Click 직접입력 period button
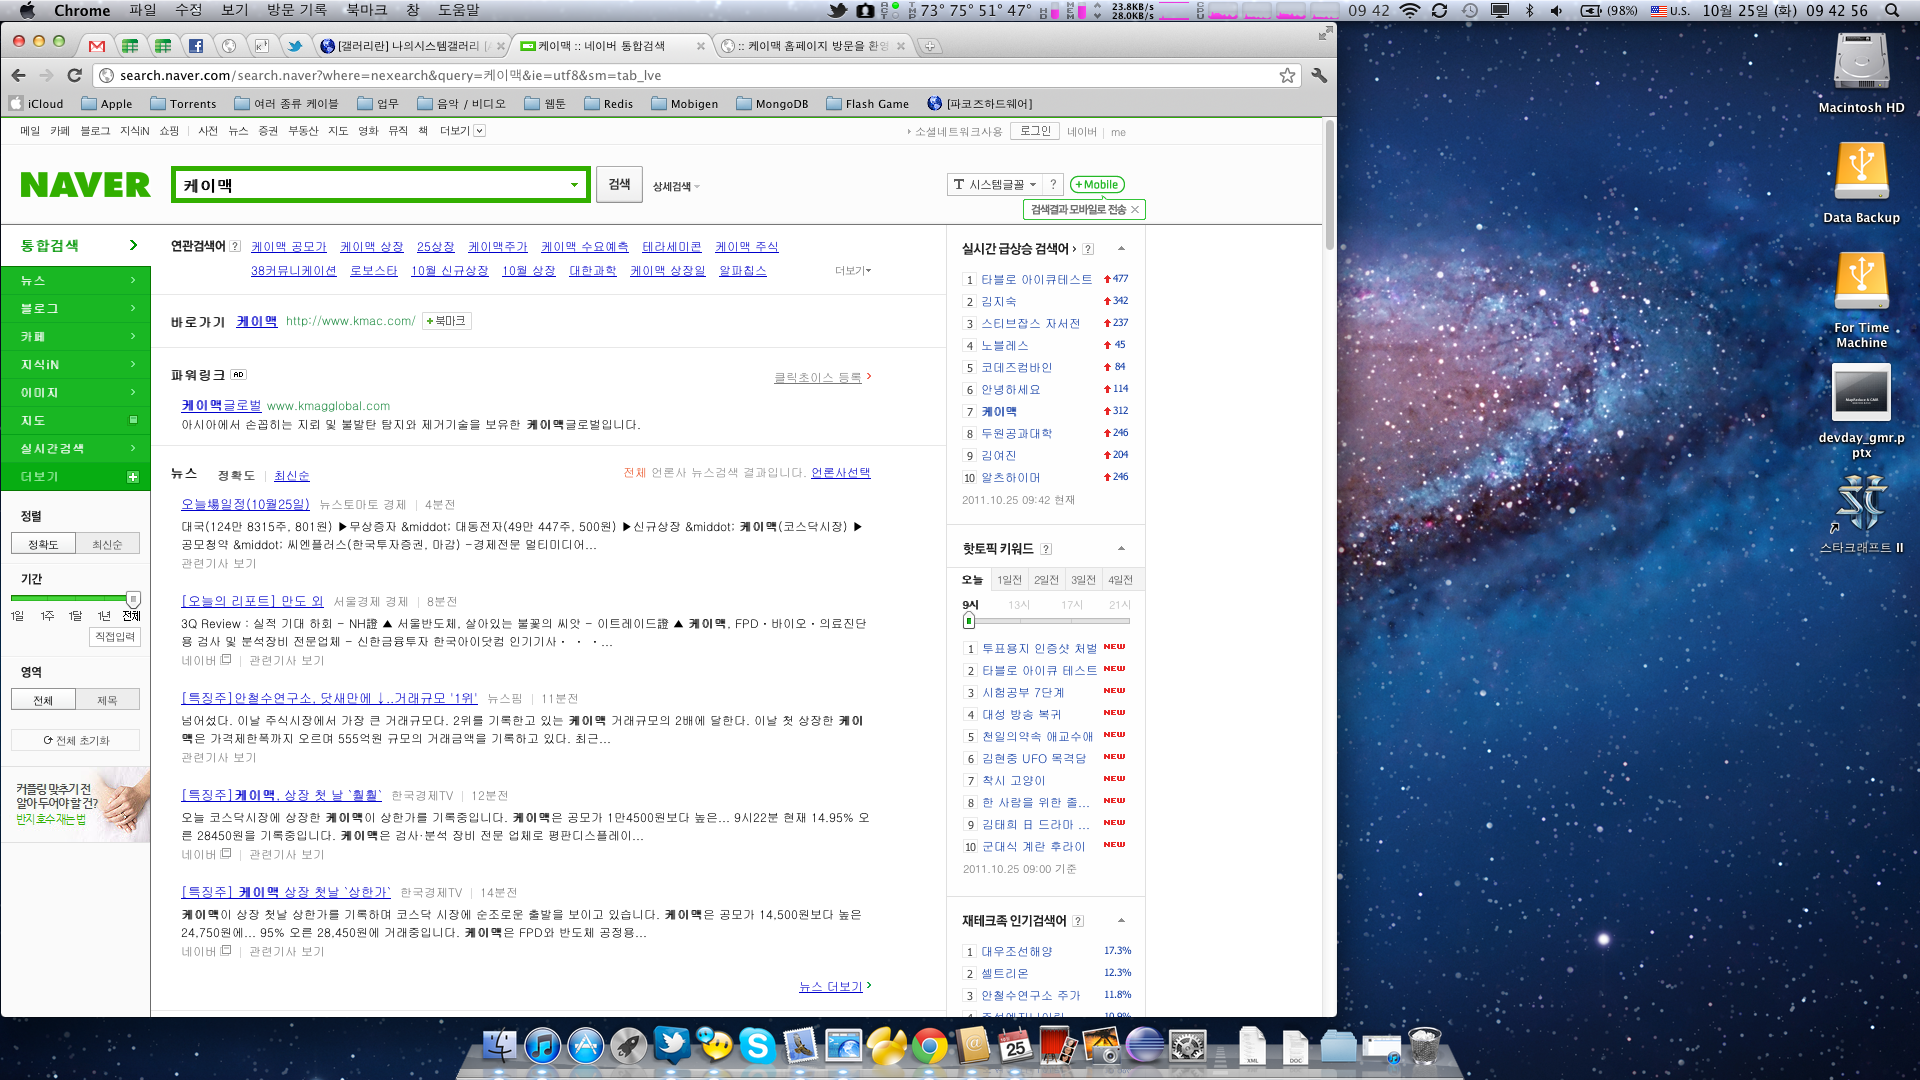 click(115, 636)
